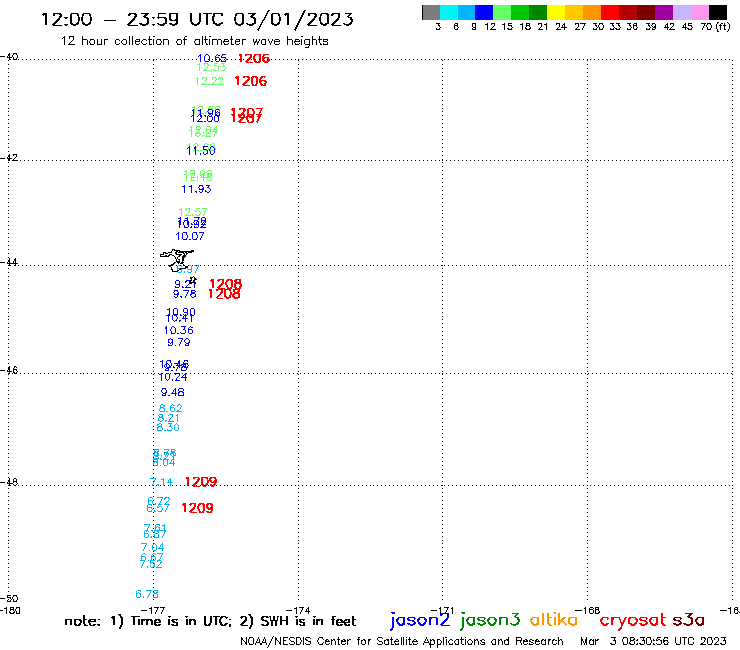The image size is (740, 650).
Task: Click the southernmost wave height value 6.78
Action: coord(147,594)
